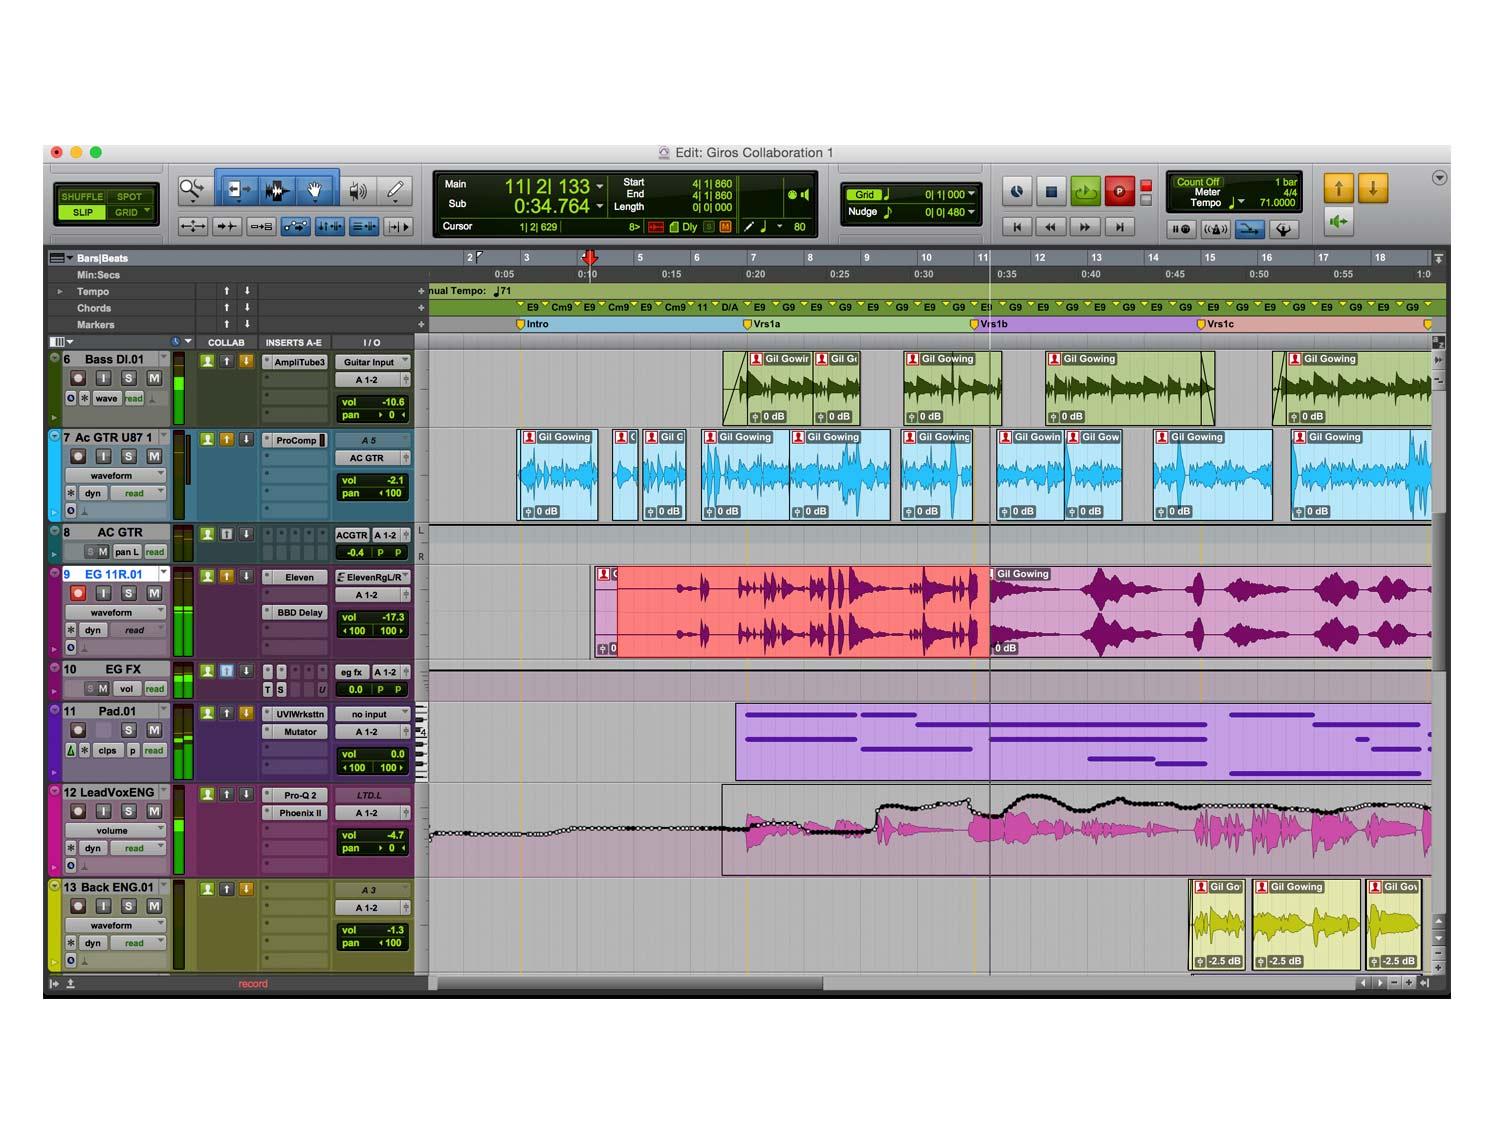
Task: Click the Return to Zero button
Action: tap(1017, 227)
